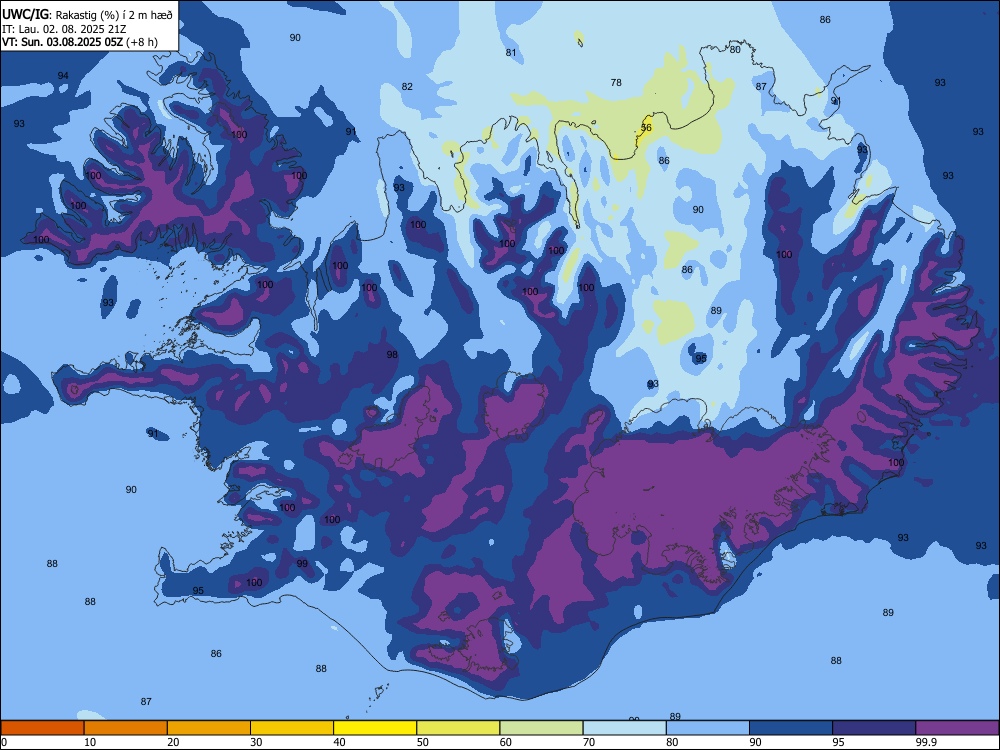Viewport: 1000px width, 750px height.
Task: Click the bright yellow 40–50 legend swatch
Action: (375, 728)
